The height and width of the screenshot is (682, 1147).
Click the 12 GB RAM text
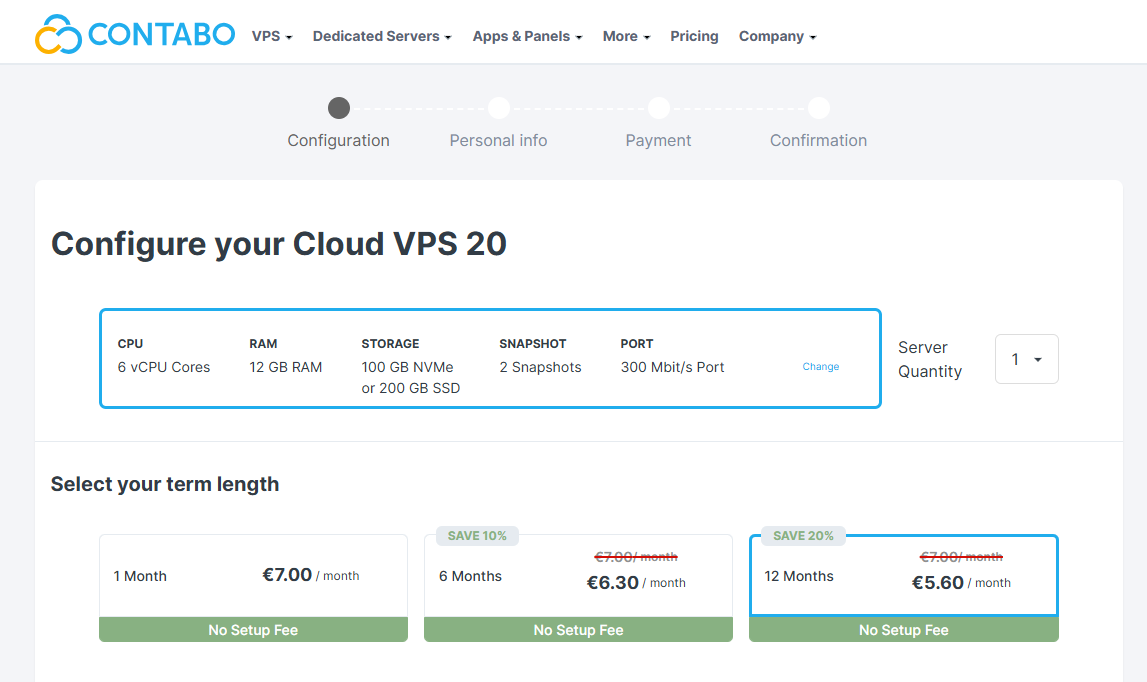[285, 367]
